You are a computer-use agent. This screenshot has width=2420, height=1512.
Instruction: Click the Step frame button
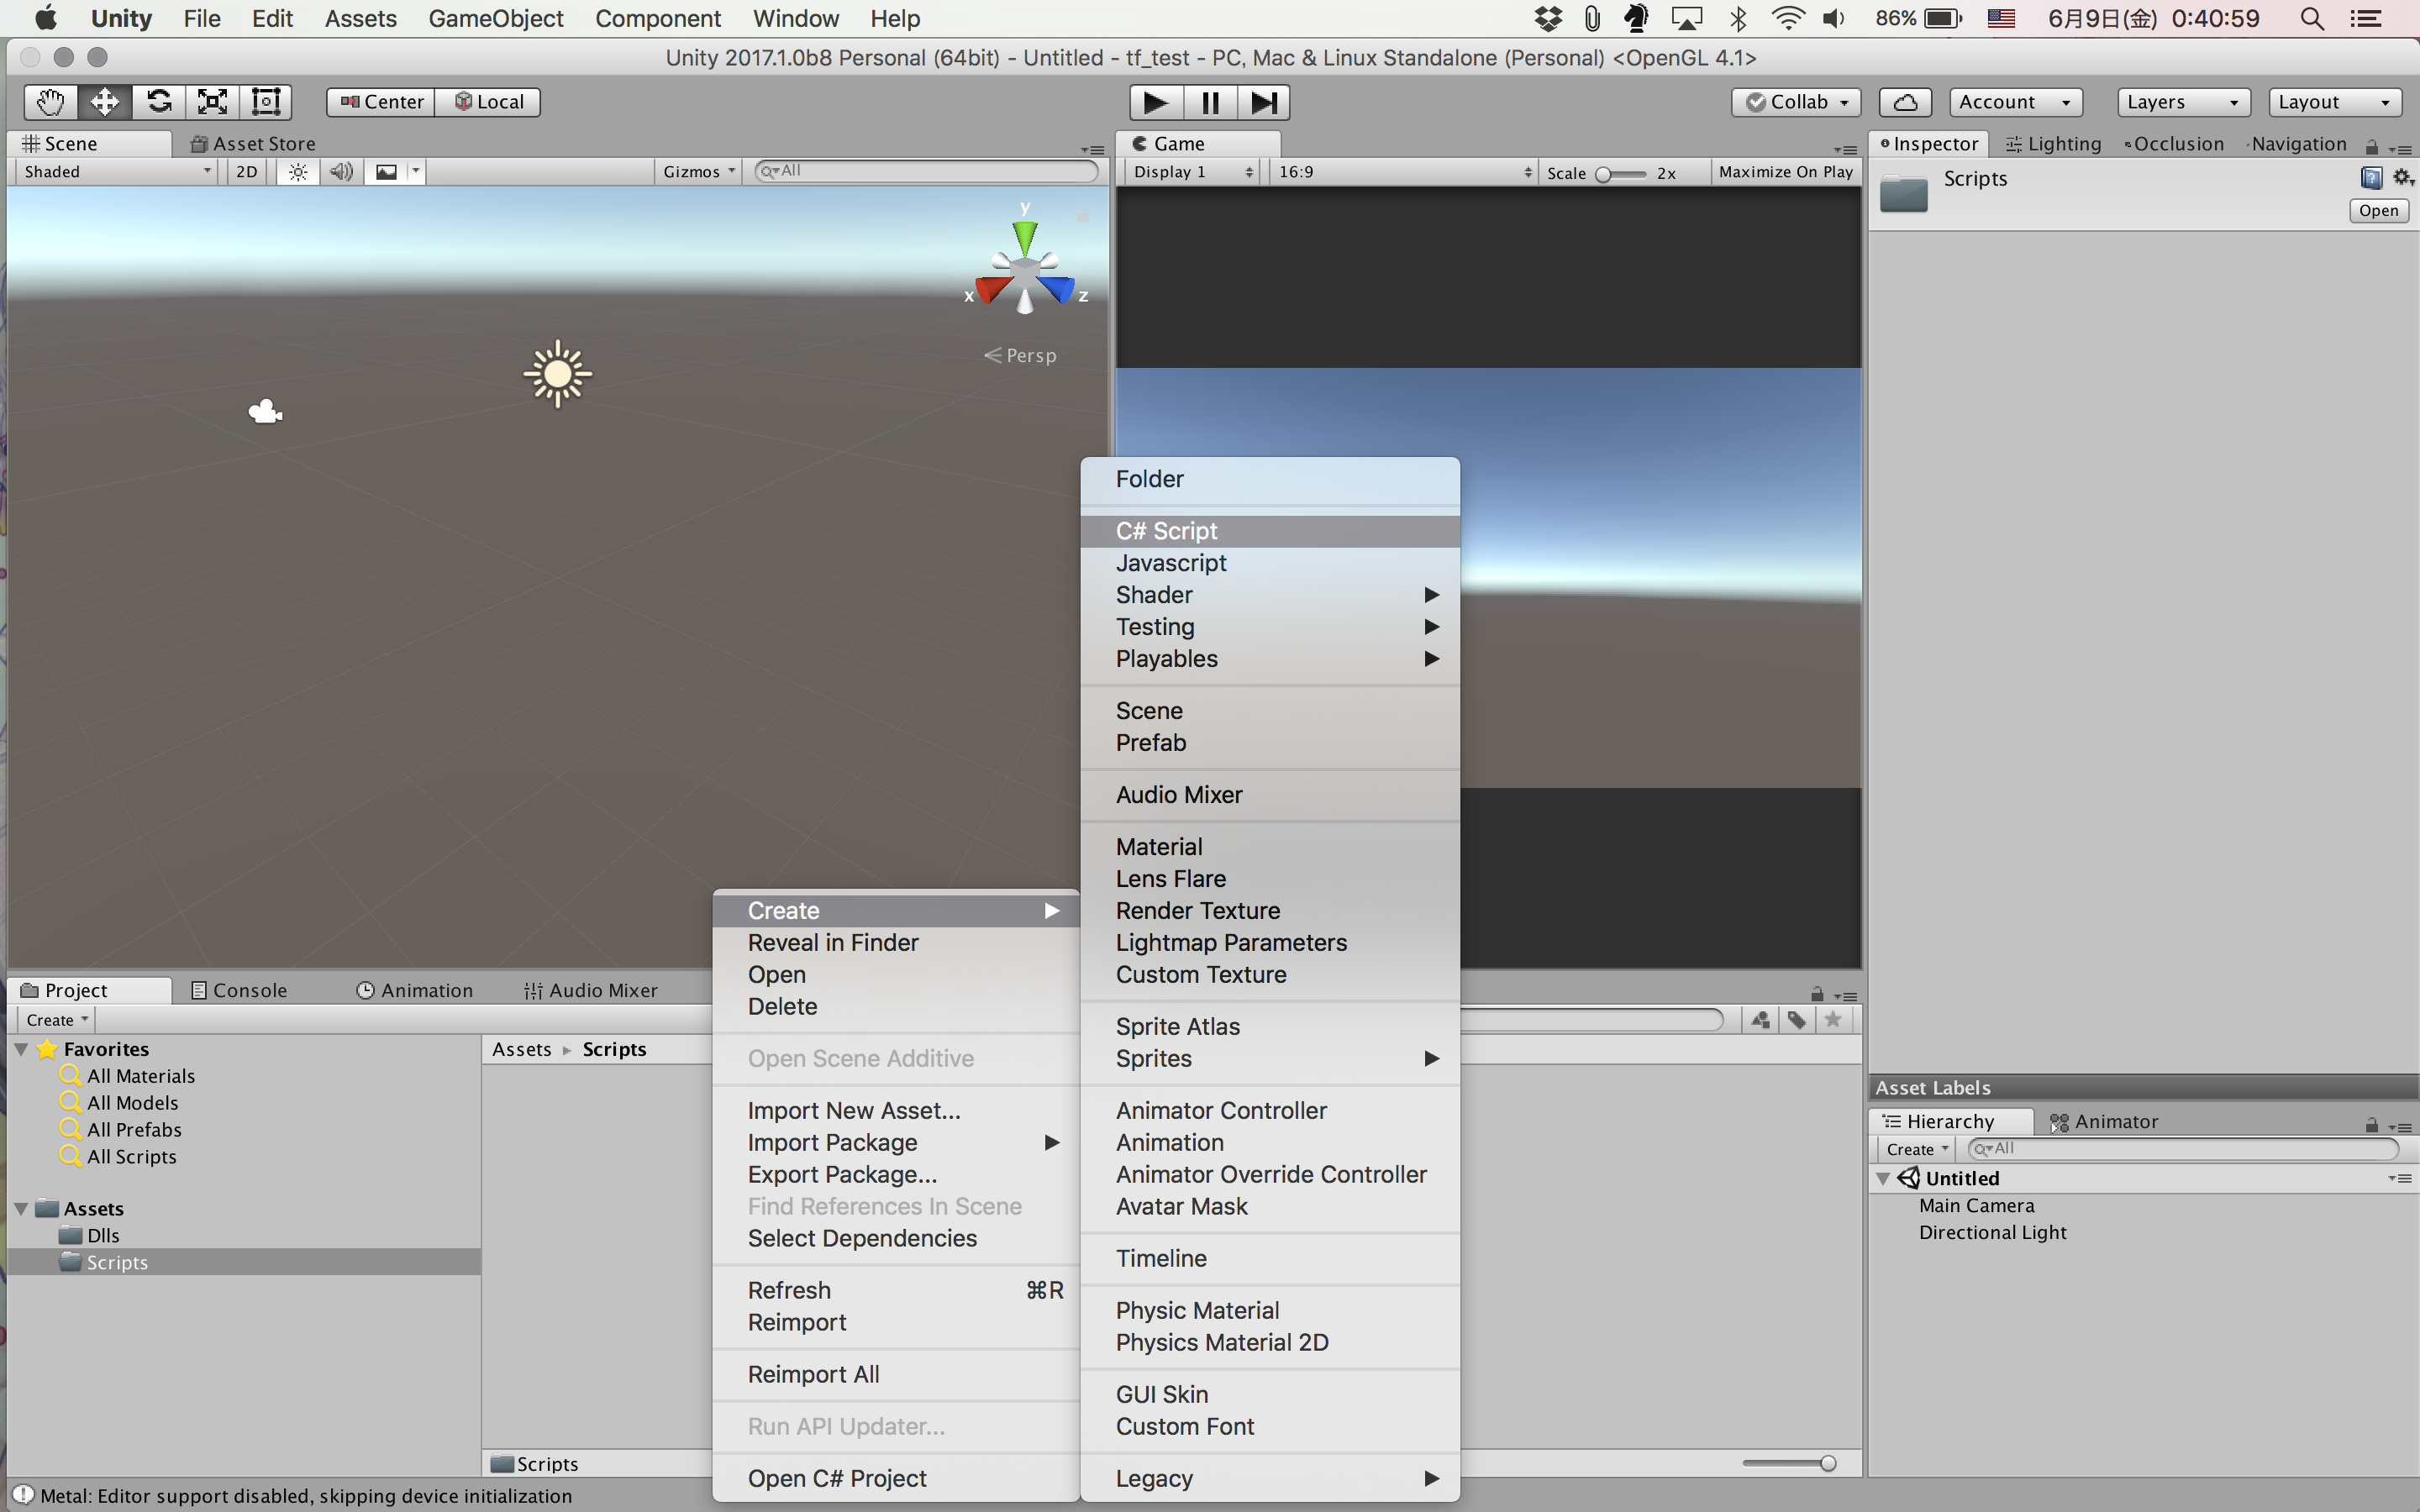click(1263, 102)
